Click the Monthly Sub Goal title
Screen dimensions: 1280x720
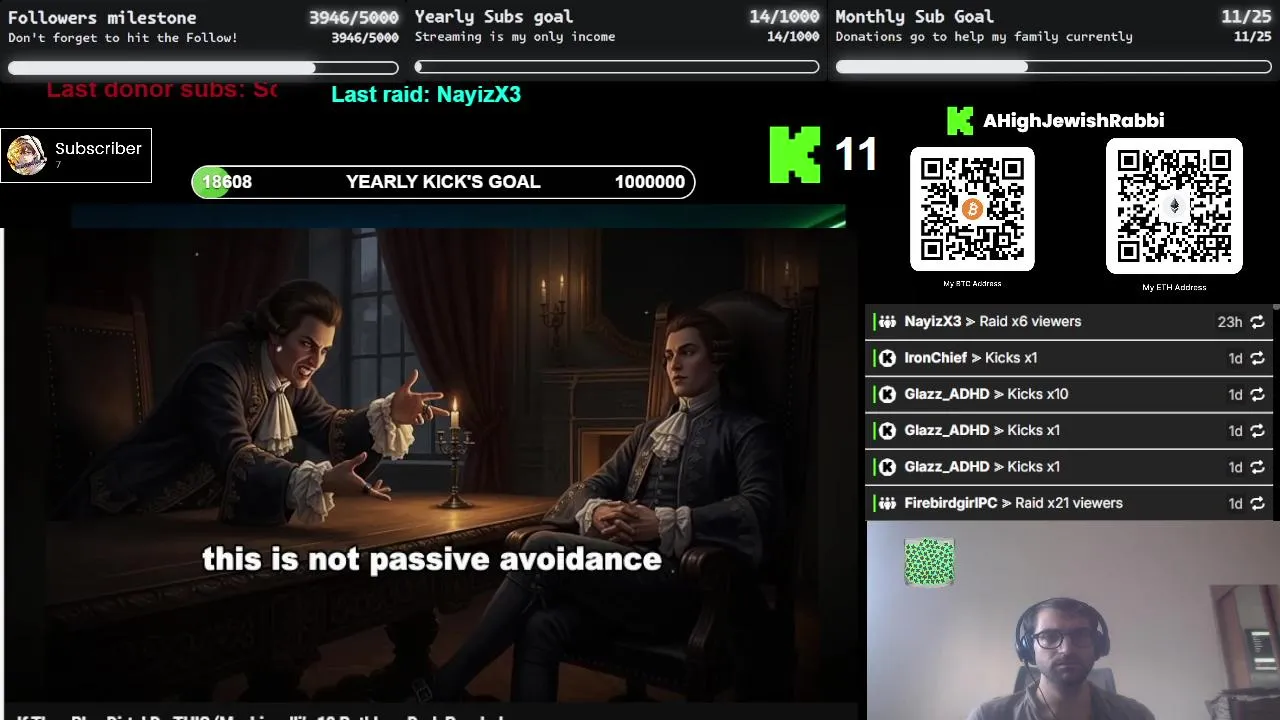click(x=914, y=16)
